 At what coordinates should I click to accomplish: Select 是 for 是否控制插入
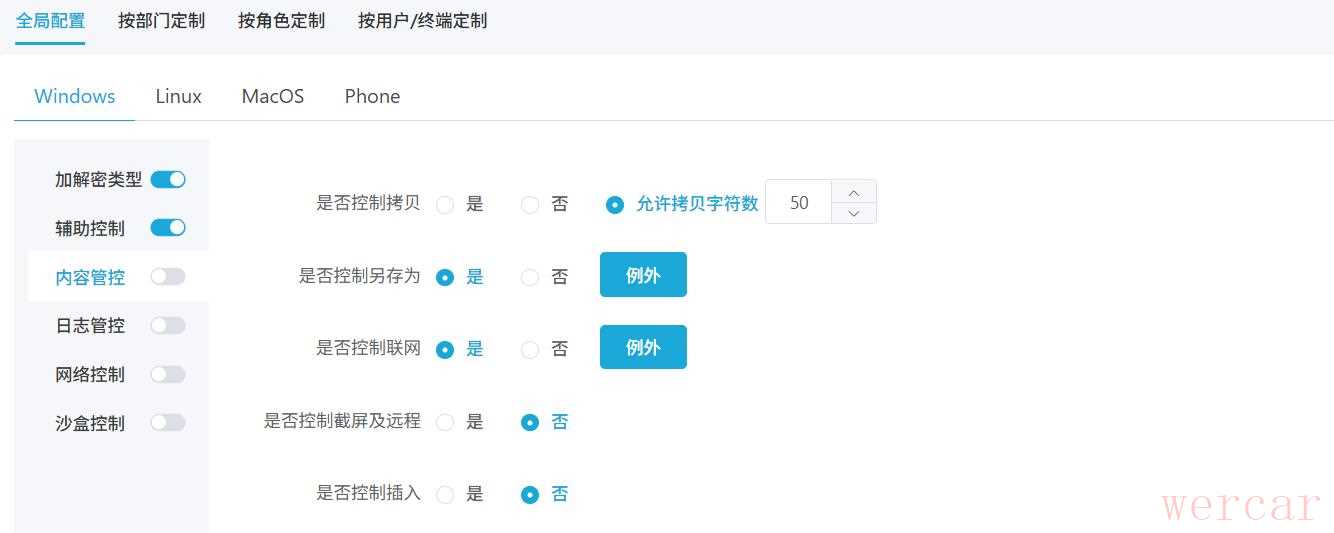pyautogui.click(x=445, y=495)
